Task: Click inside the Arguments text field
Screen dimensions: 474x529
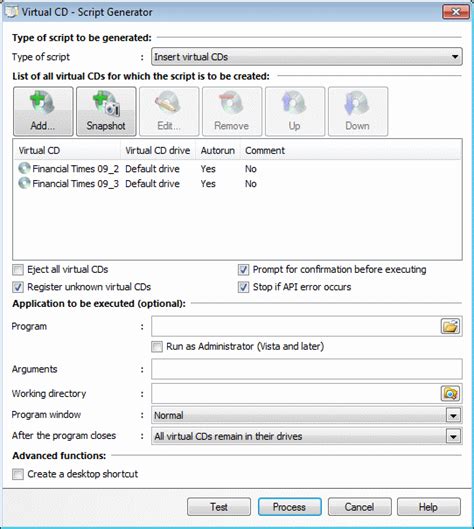Action: click(x=307, y=369)
